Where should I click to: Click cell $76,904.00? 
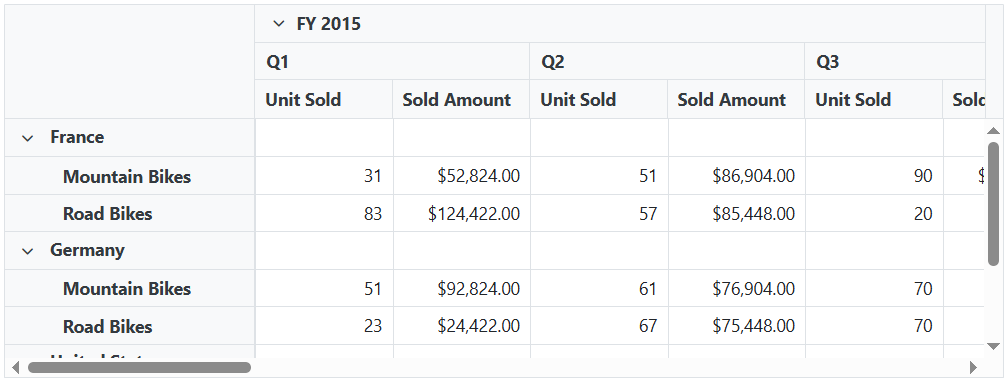pyautogui.click(x=736, y=288)
